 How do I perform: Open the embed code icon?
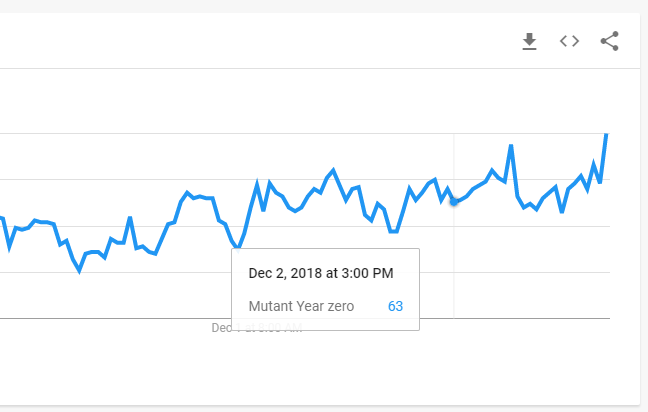(x=569, y=41)
